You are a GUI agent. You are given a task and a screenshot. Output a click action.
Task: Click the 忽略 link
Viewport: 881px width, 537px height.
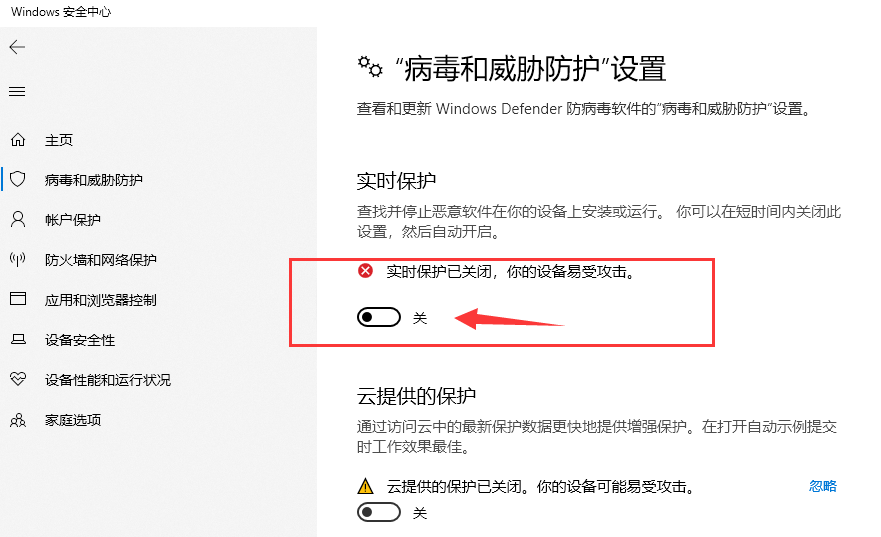(823, 486)
